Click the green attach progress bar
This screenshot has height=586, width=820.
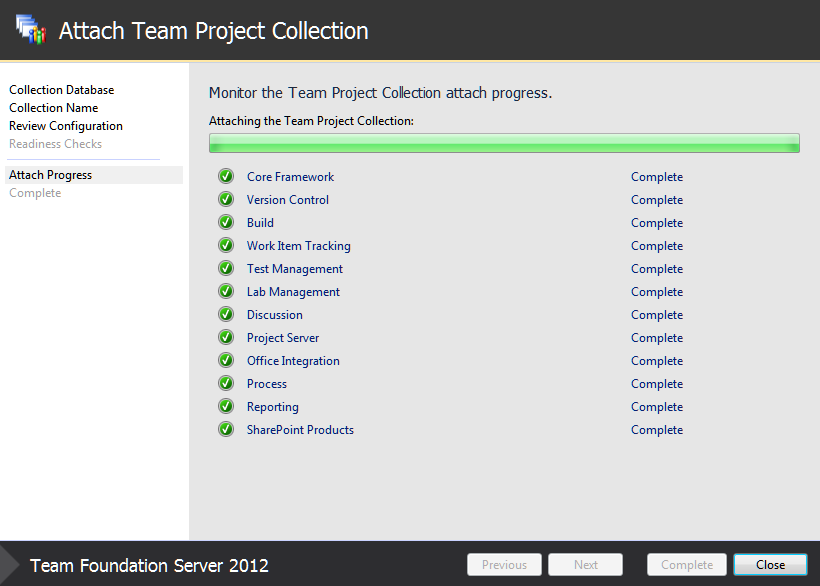point(504,143)
